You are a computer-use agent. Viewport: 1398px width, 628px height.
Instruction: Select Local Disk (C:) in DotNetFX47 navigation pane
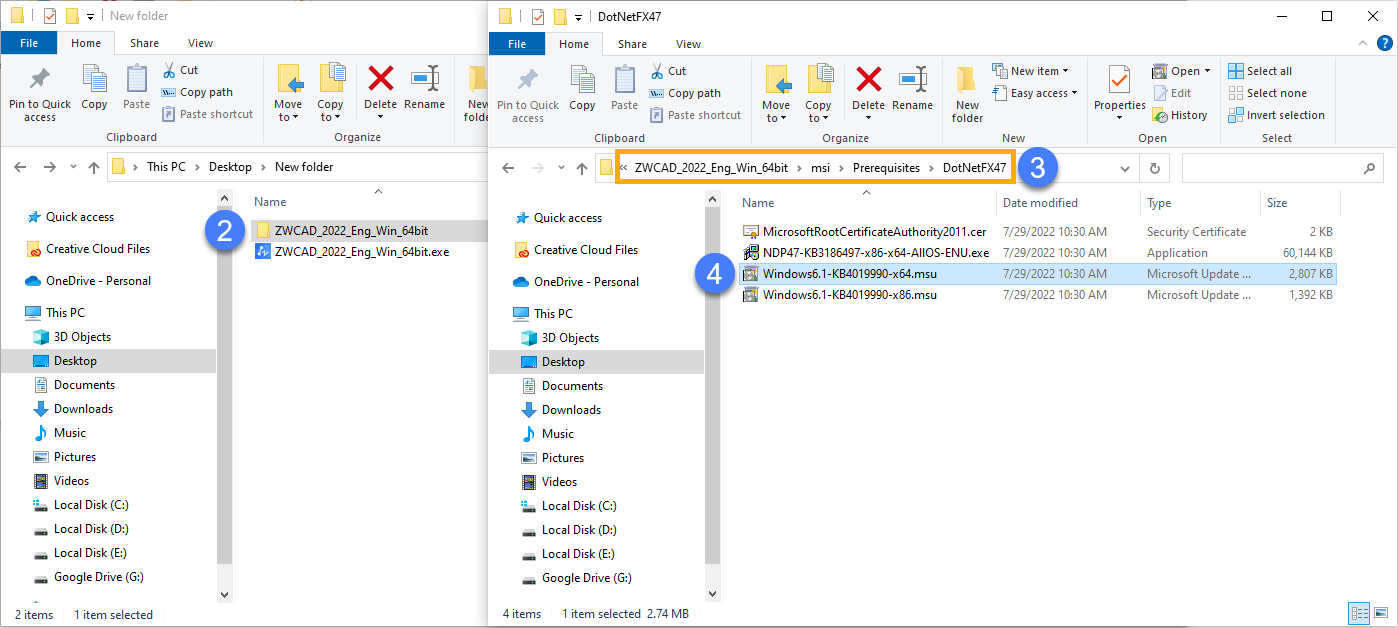click(579, 506)
